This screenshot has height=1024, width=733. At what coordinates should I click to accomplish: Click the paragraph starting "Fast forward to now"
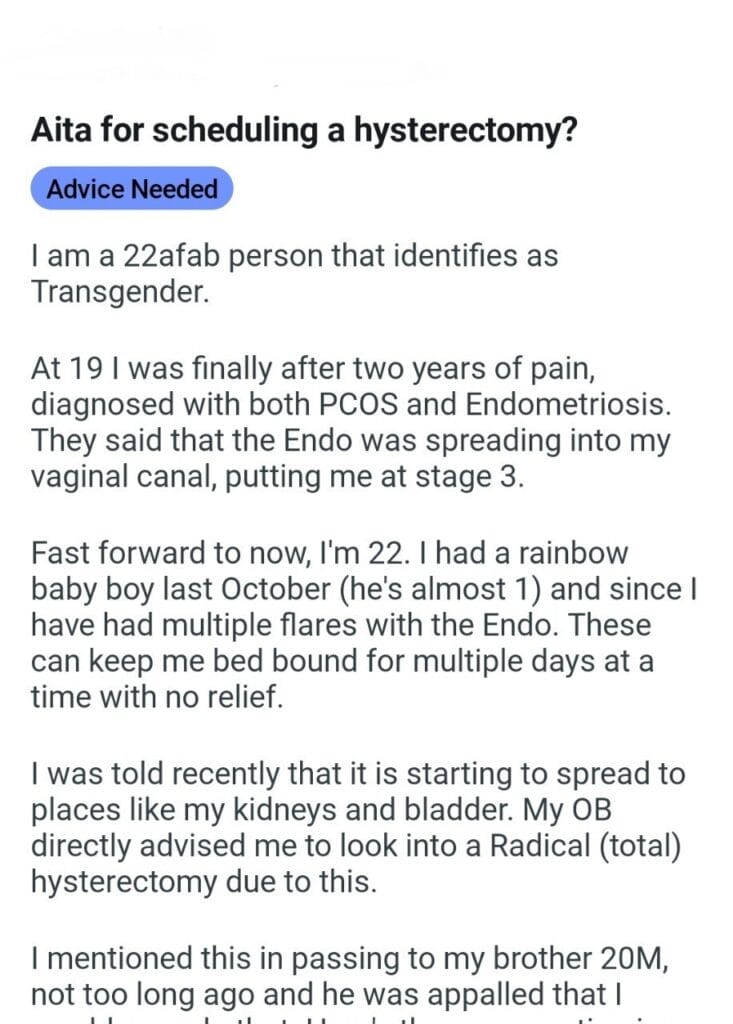pos(360,625)
